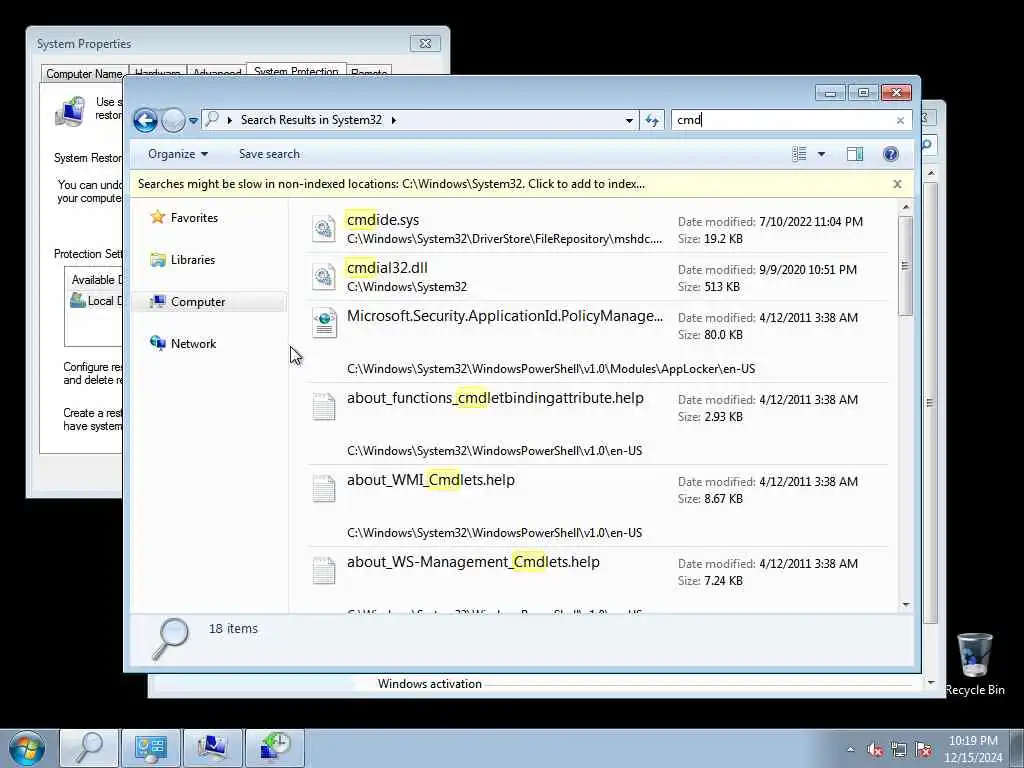Dismiss the yellow indexing info bar
1024x768 pixels.
click(x=897, y=184)
